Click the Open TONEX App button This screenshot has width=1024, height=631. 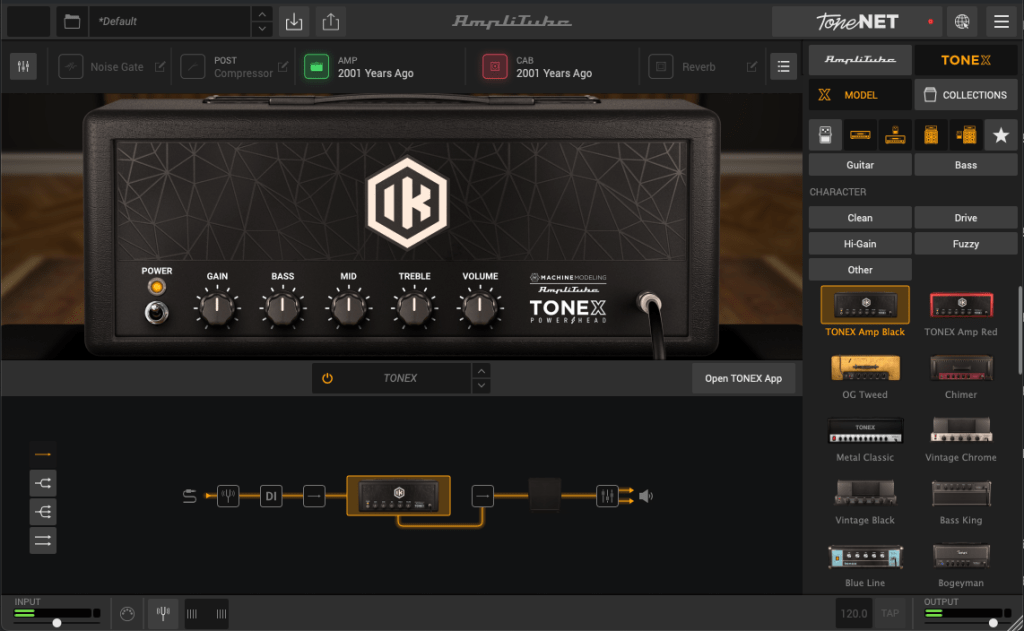(743, 379)
